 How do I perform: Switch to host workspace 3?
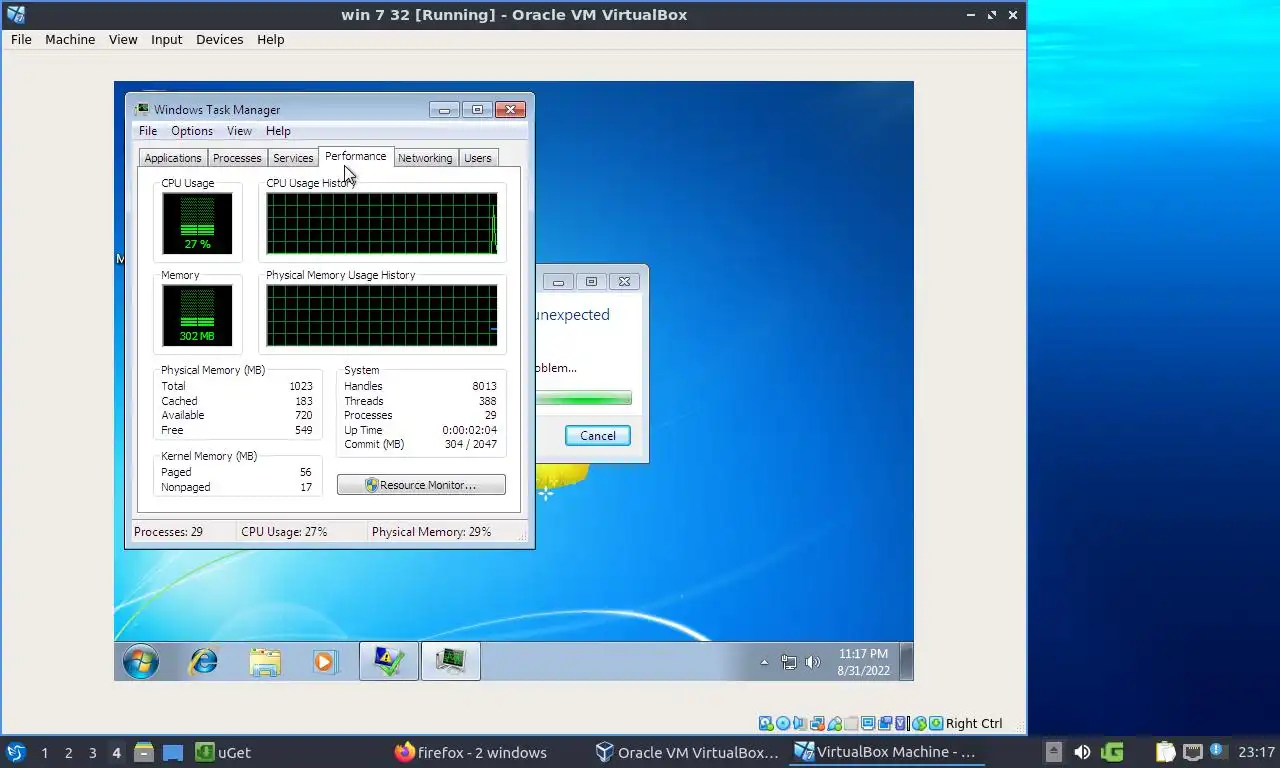click(x=92, y=753)
